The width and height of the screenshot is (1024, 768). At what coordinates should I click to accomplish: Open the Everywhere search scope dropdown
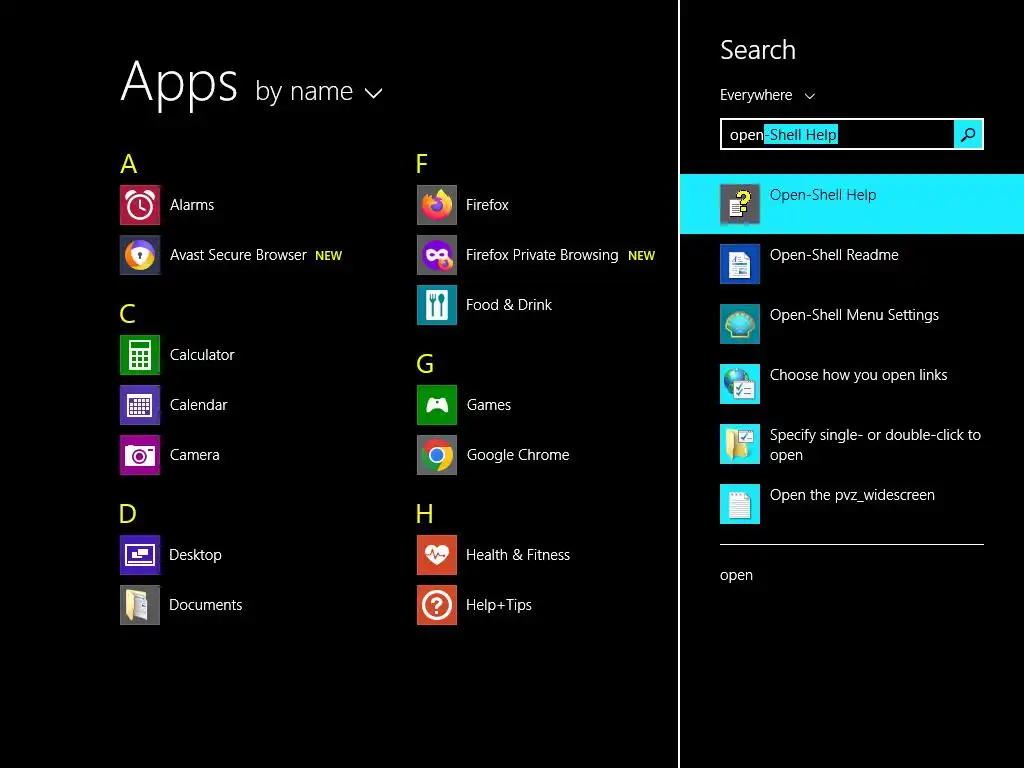pyautogui.click(x=767, y=95)
